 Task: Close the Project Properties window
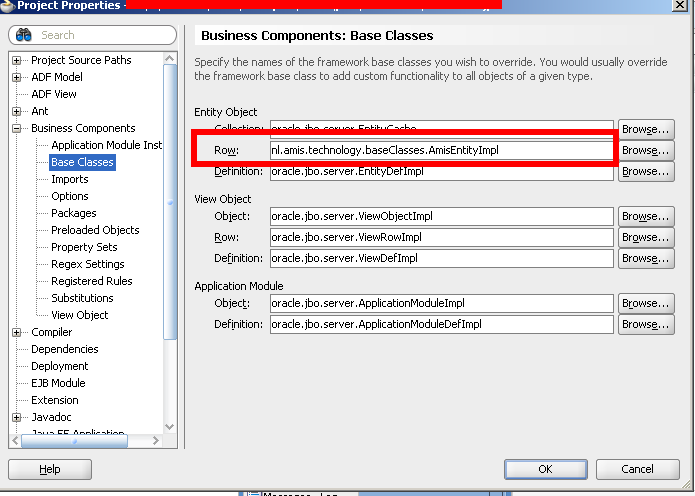coord(679,5)
